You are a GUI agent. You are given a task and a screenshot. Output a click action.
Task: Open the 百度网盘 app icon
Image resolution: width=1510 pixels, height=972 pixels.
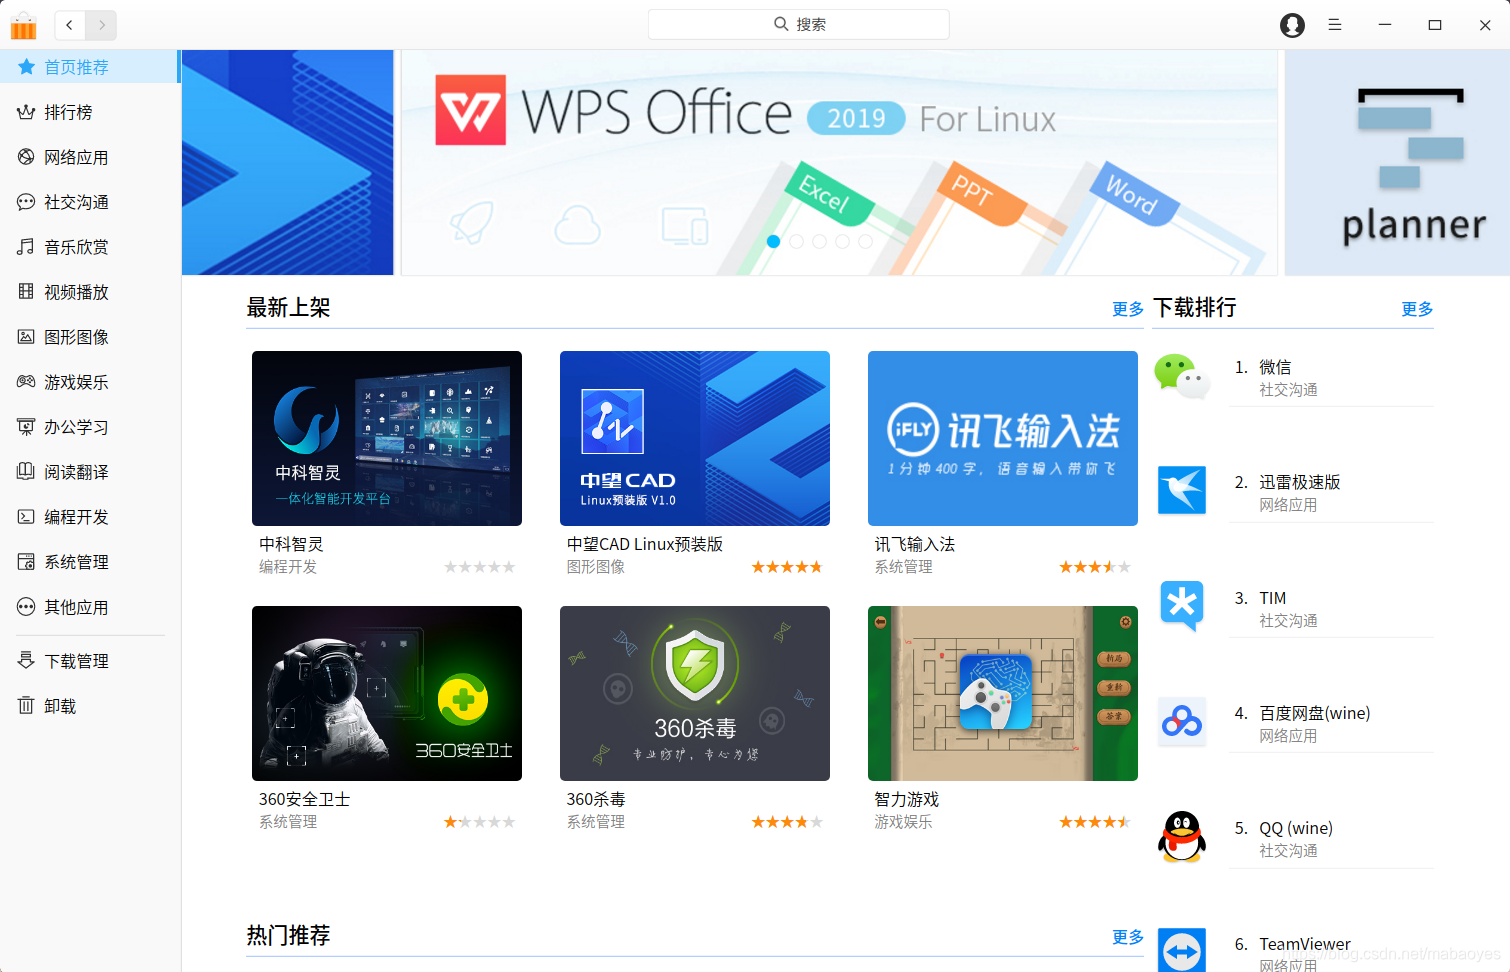(1182, 722)
